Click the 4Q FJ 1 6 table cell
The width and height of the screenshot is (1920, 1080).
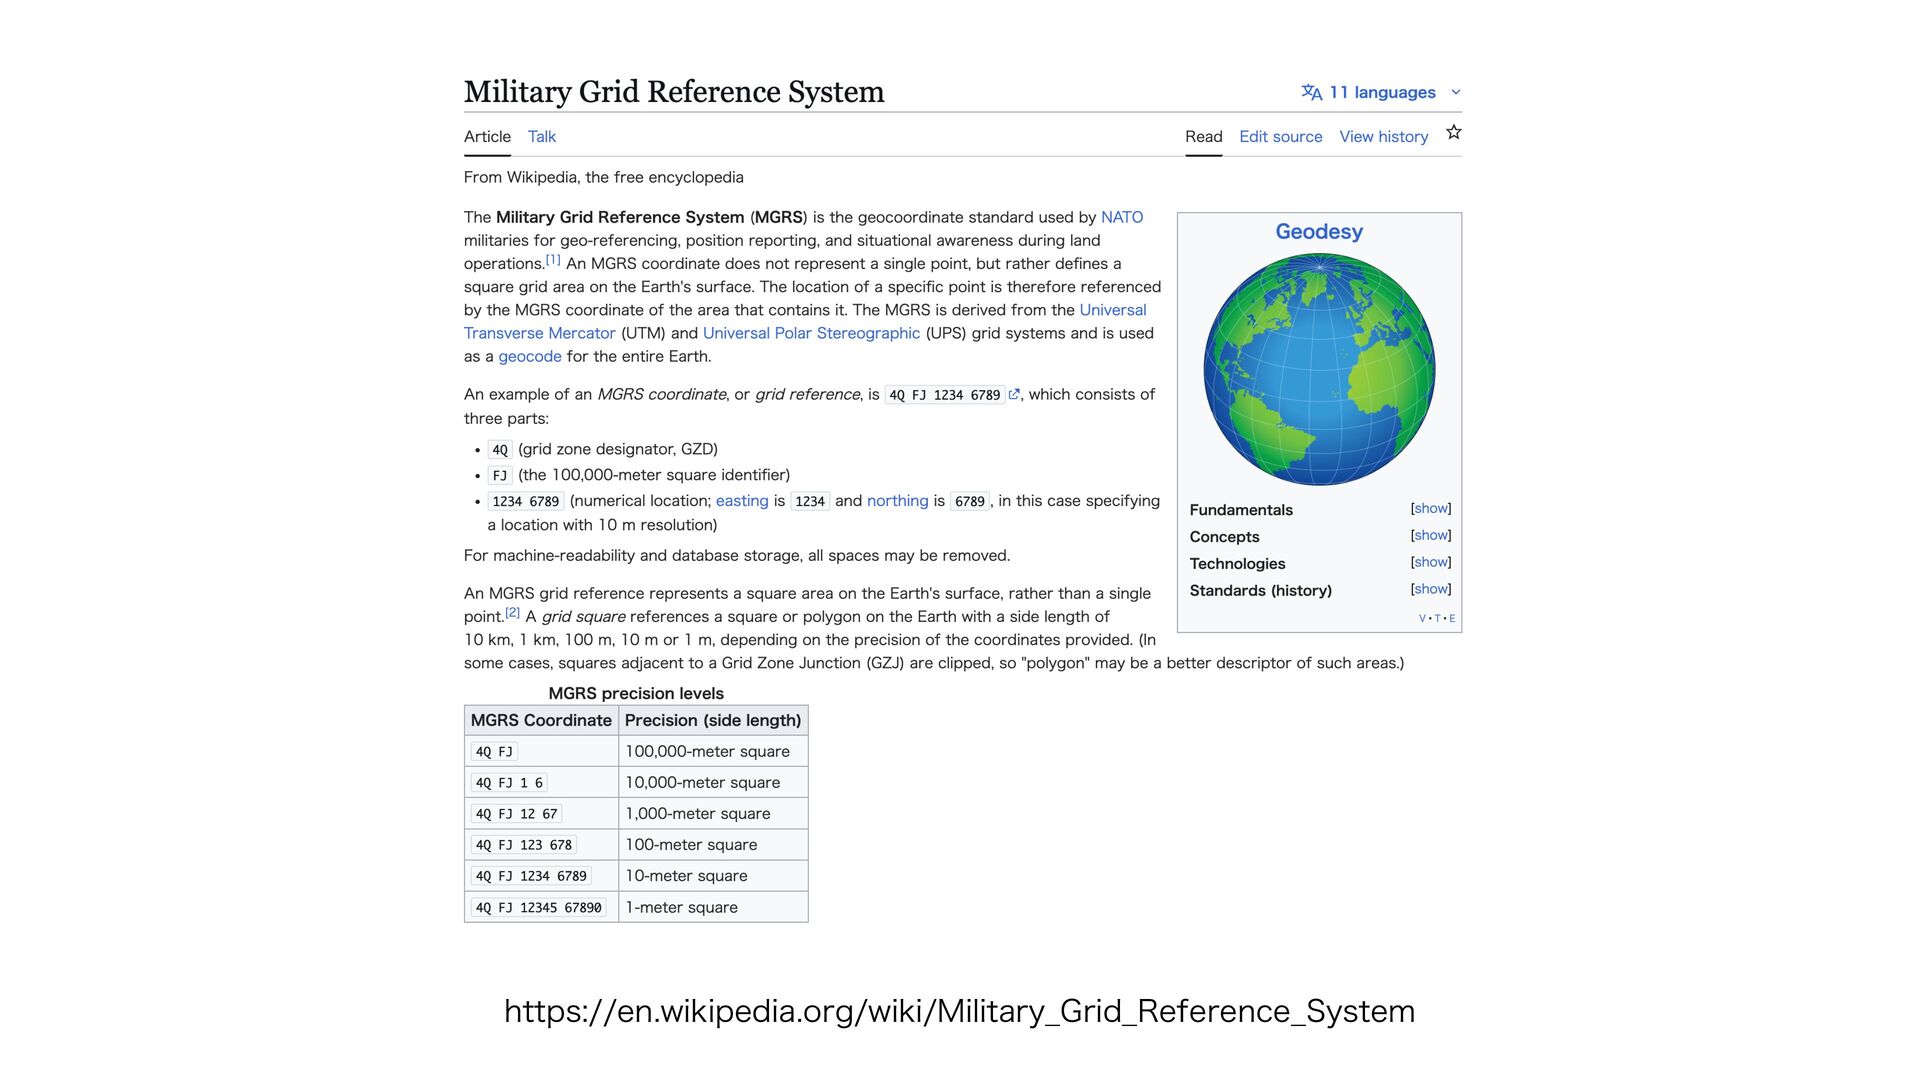click(541, 783)
